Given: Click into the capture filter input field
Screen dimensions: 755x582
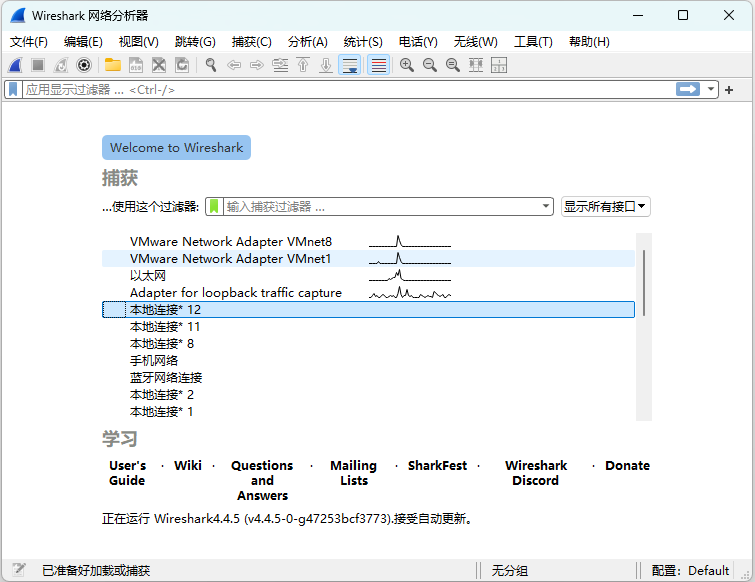Looking at the screenshot, I should click(x=382, y=207).
